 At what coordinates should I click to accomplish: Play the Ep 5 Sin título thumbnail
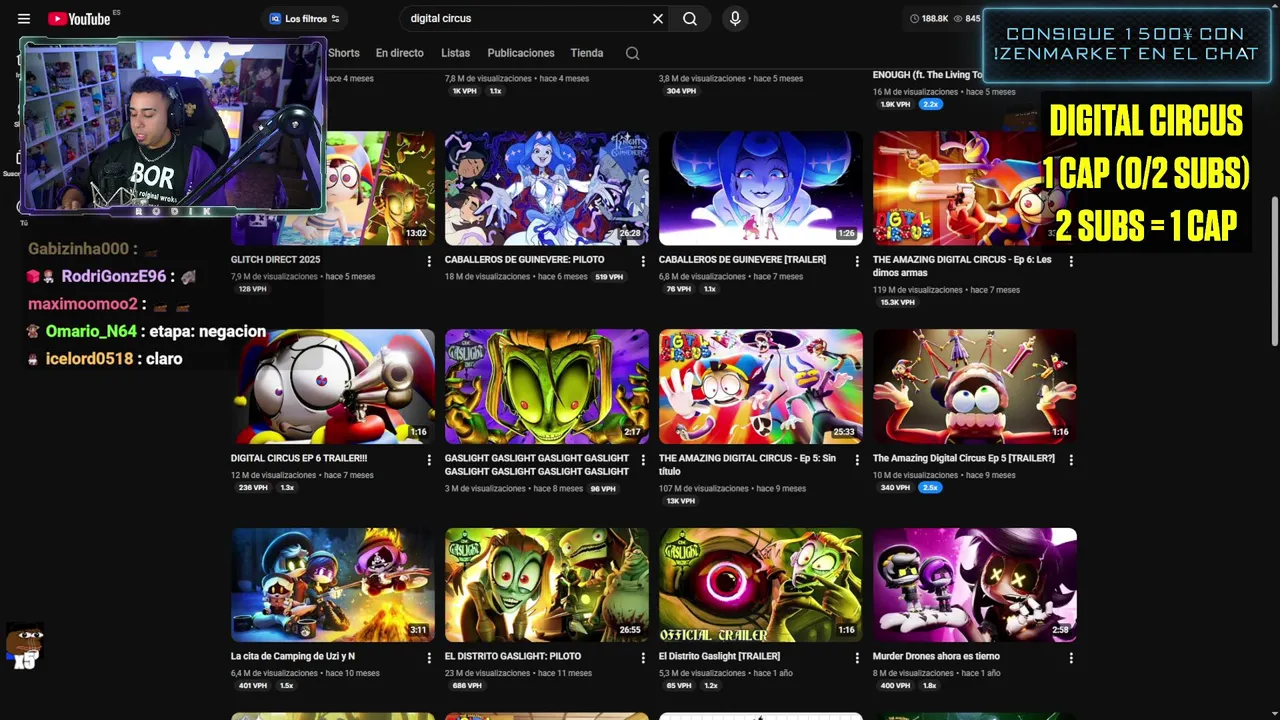click(x=761, y=386)
